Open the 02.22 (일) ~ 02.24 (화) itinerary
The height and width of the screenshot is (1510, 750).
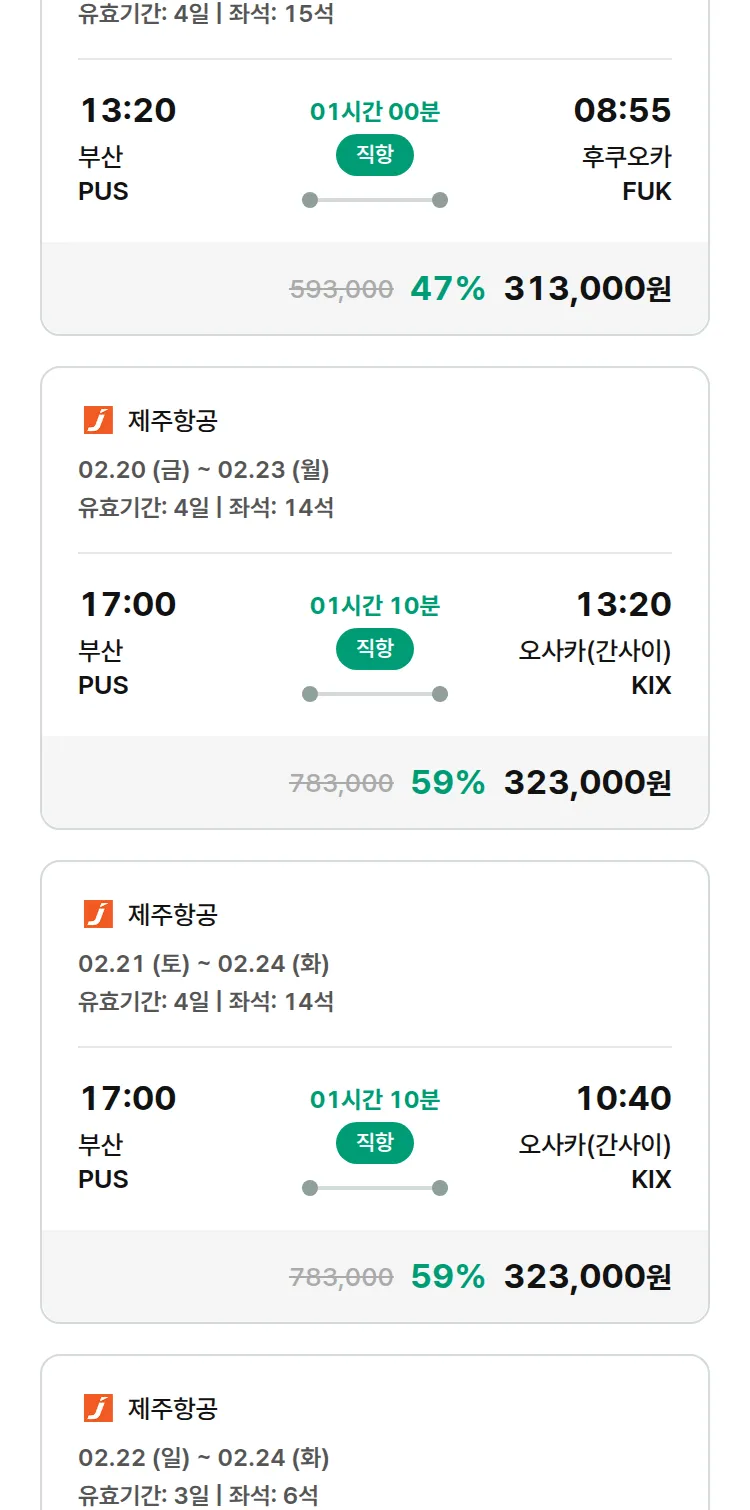(204, 1458)
